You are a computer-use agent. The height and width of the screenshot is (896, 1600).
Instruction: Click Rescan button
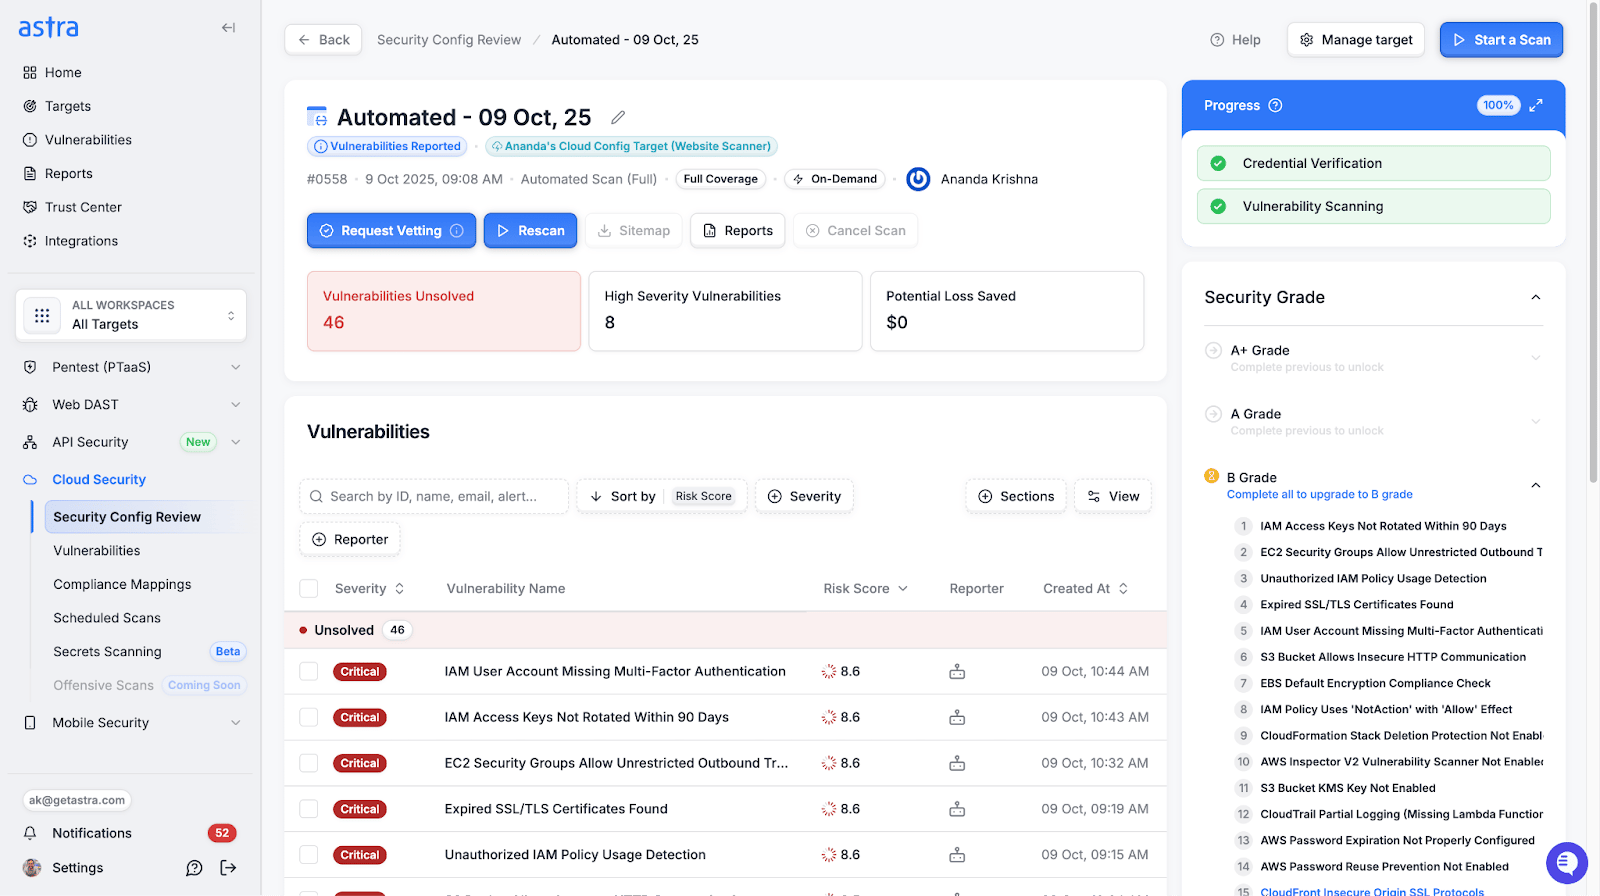tap(531, 231)
